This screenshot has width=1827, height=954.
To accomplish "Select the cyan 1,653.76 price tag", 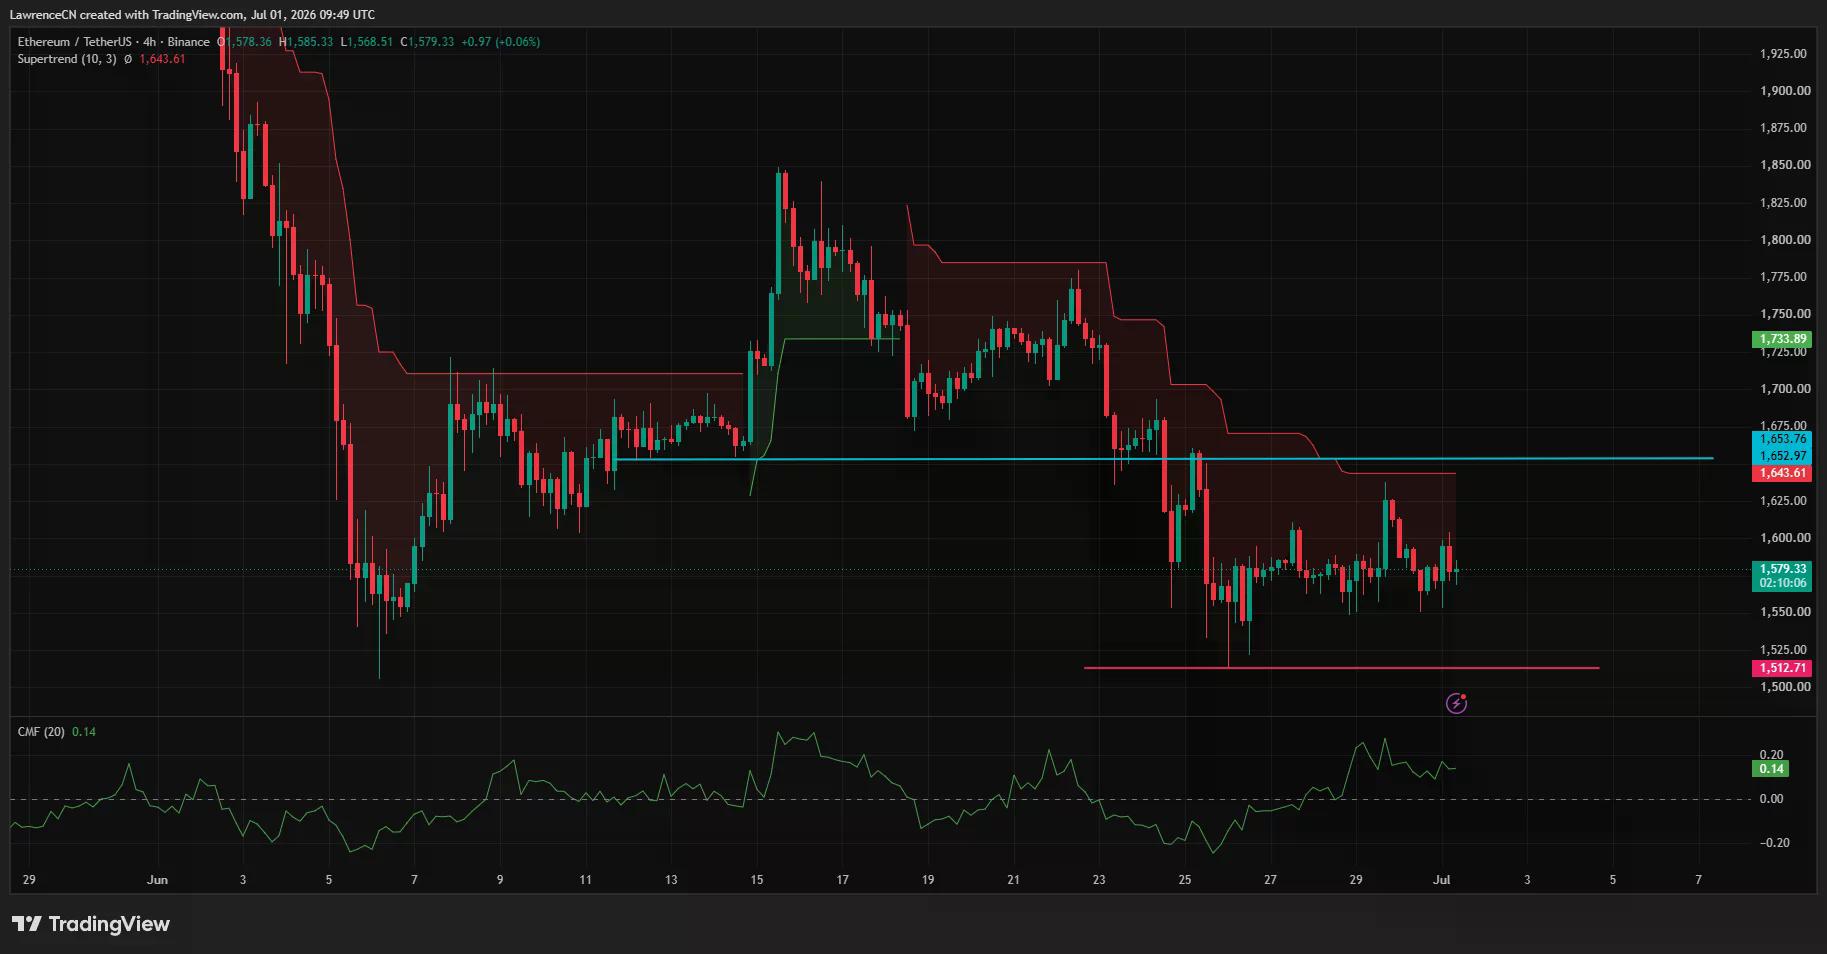I will [1783, 439].
